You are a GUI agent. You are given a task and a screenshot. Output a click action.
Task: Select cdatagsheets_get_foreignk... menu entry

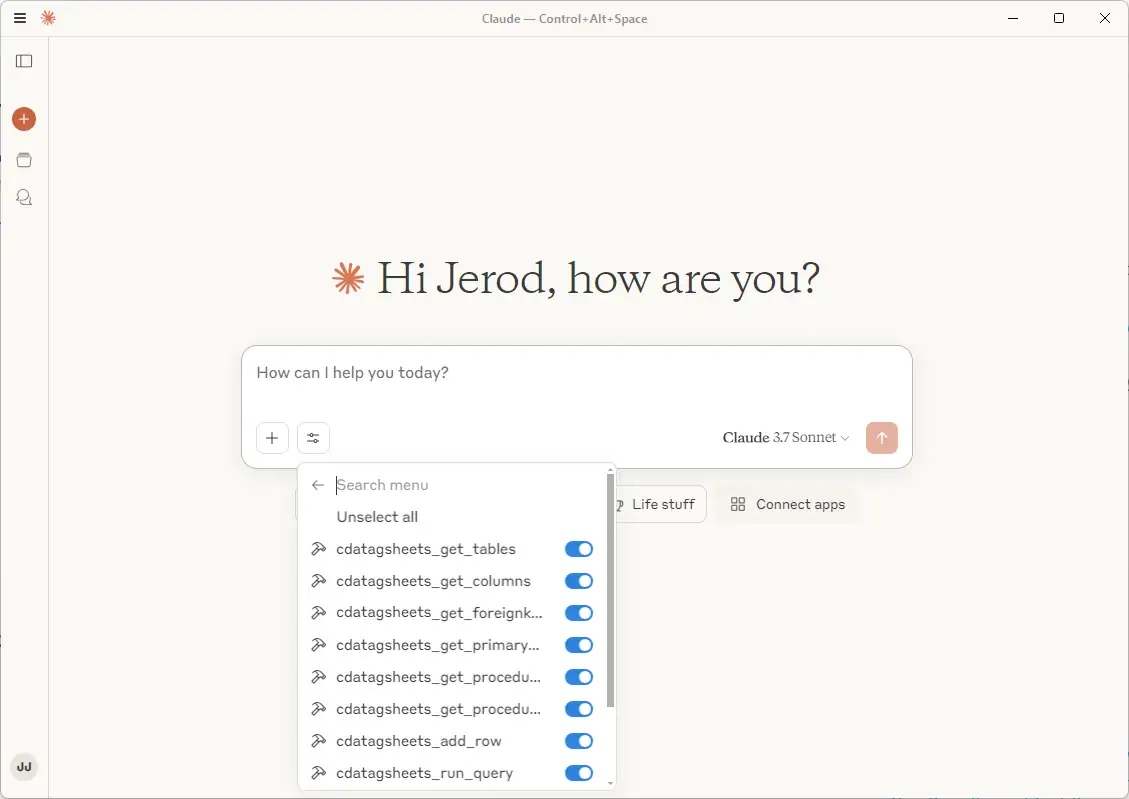tap(439, 613)
